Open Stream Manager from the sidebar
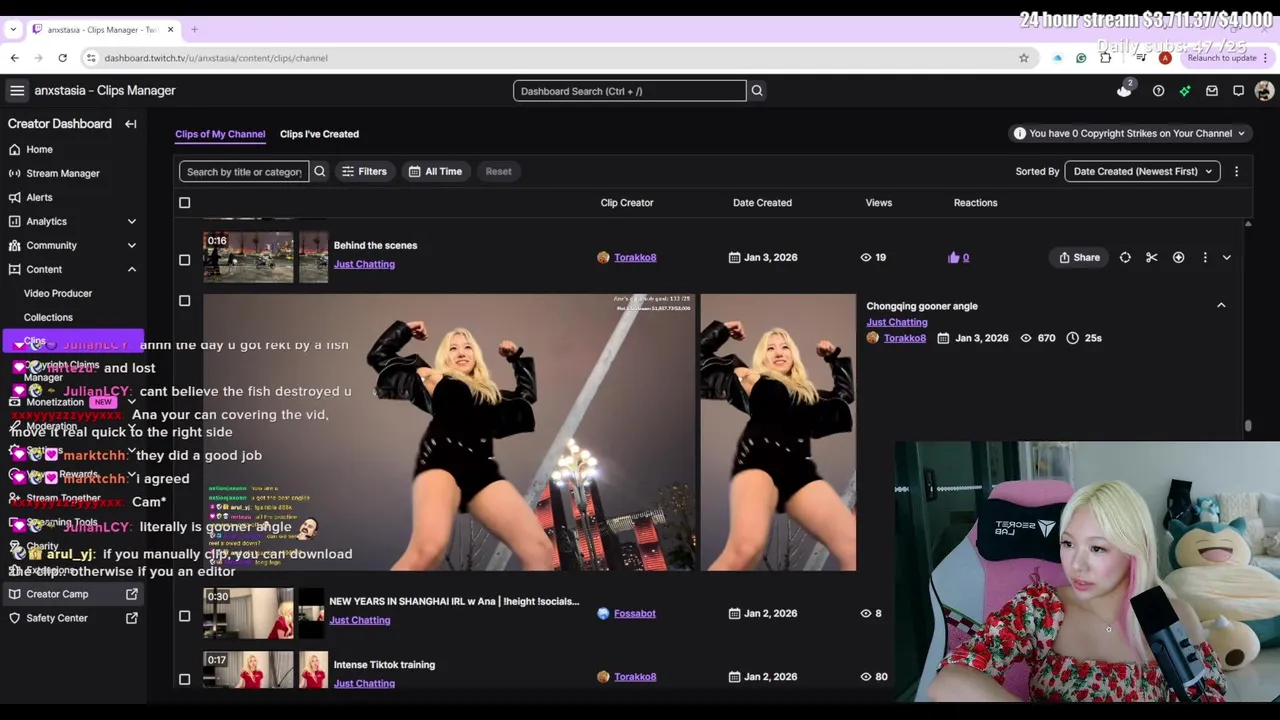This screenshot has width=1280, height=720. [x=62, y=173]
